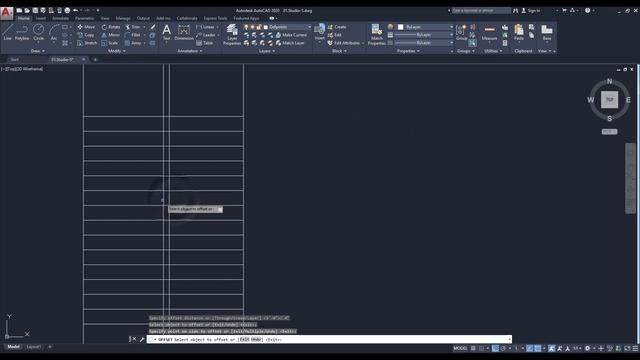Toggle MODEL space button in status bar
The height and width of the screenshot is (360, 640).
[x=460, y=348]
